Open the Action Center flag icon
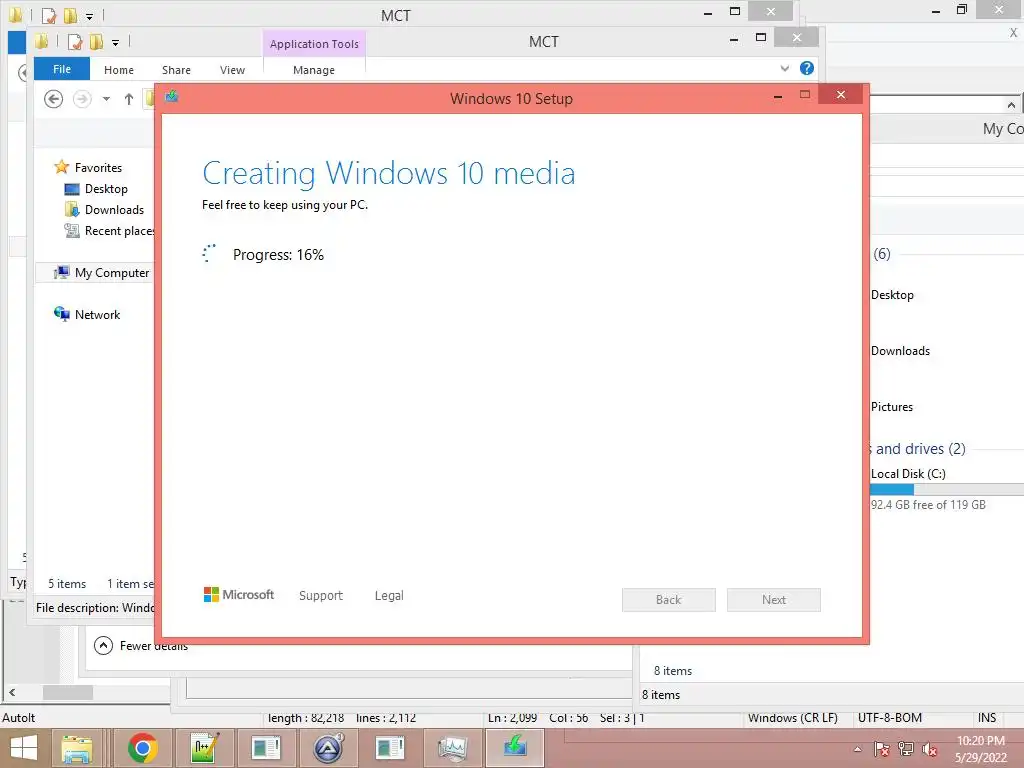The image size is (1024, 768). [x=882, y=749]
